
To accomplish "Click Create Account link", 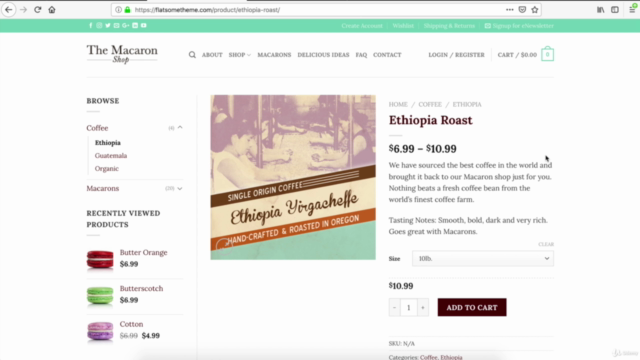I will point(362,26).
